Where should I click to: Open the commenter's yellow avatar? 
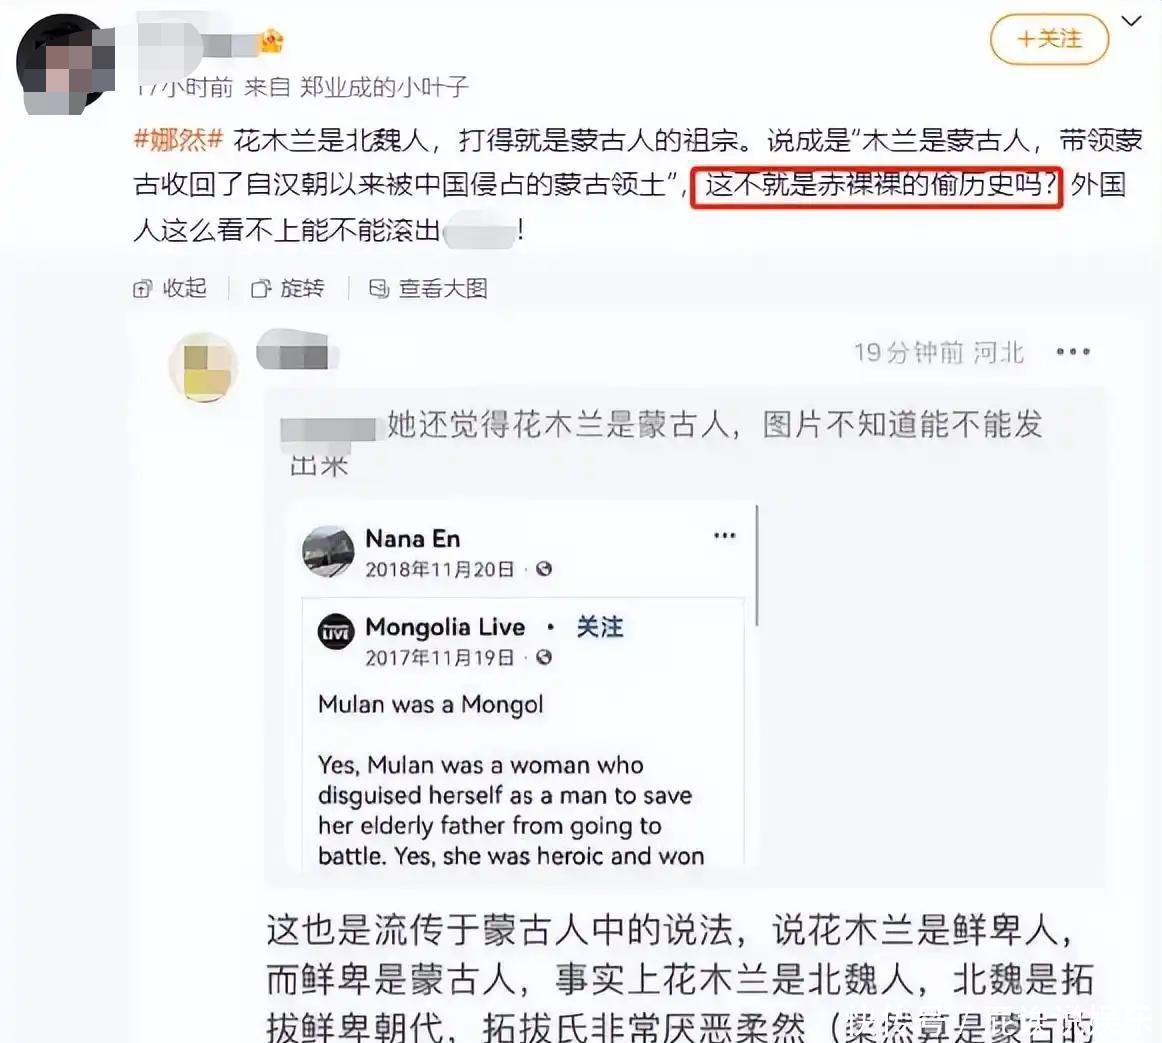point(203,368)
